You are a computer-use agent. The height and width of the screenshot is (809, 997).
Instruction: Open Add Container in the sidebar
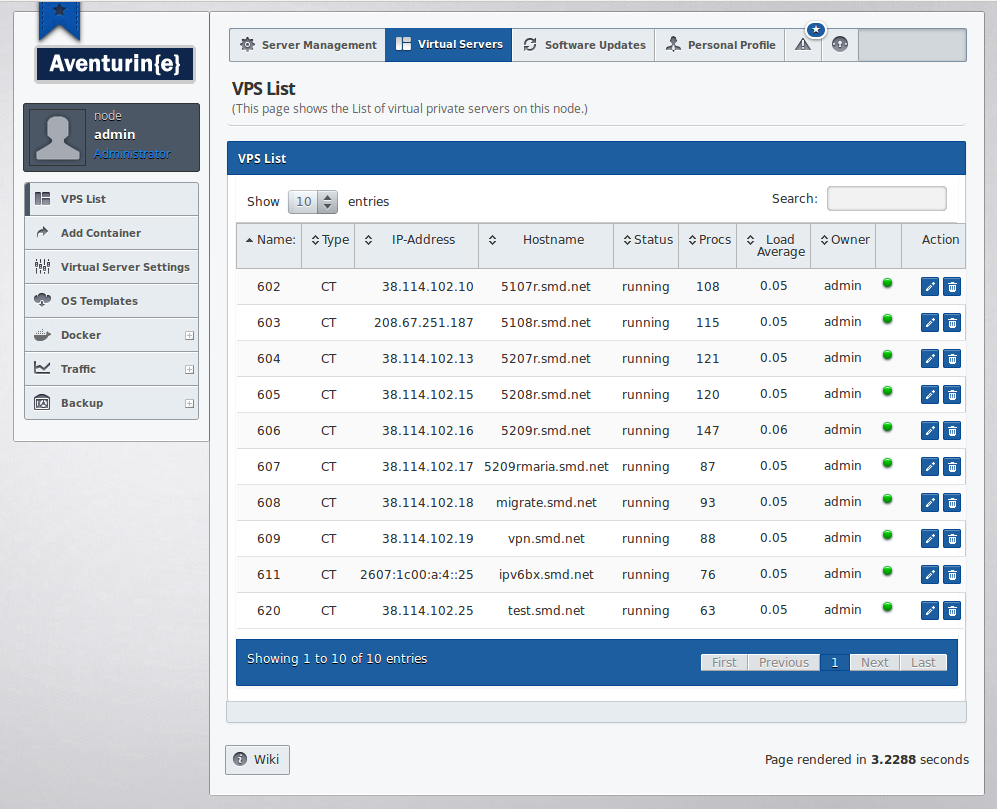tap(111, 233)
